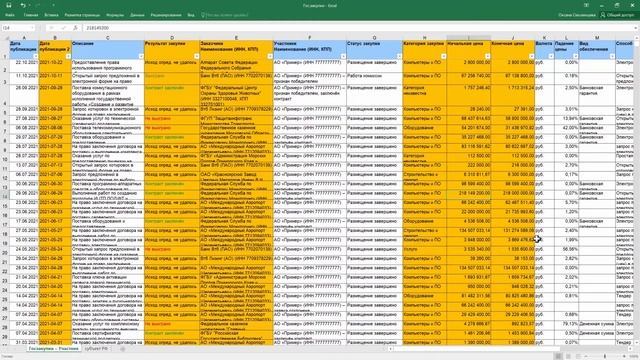640x360 pixels.
Task: Open the Главная ribbon tab
Action: coord(31,15)
